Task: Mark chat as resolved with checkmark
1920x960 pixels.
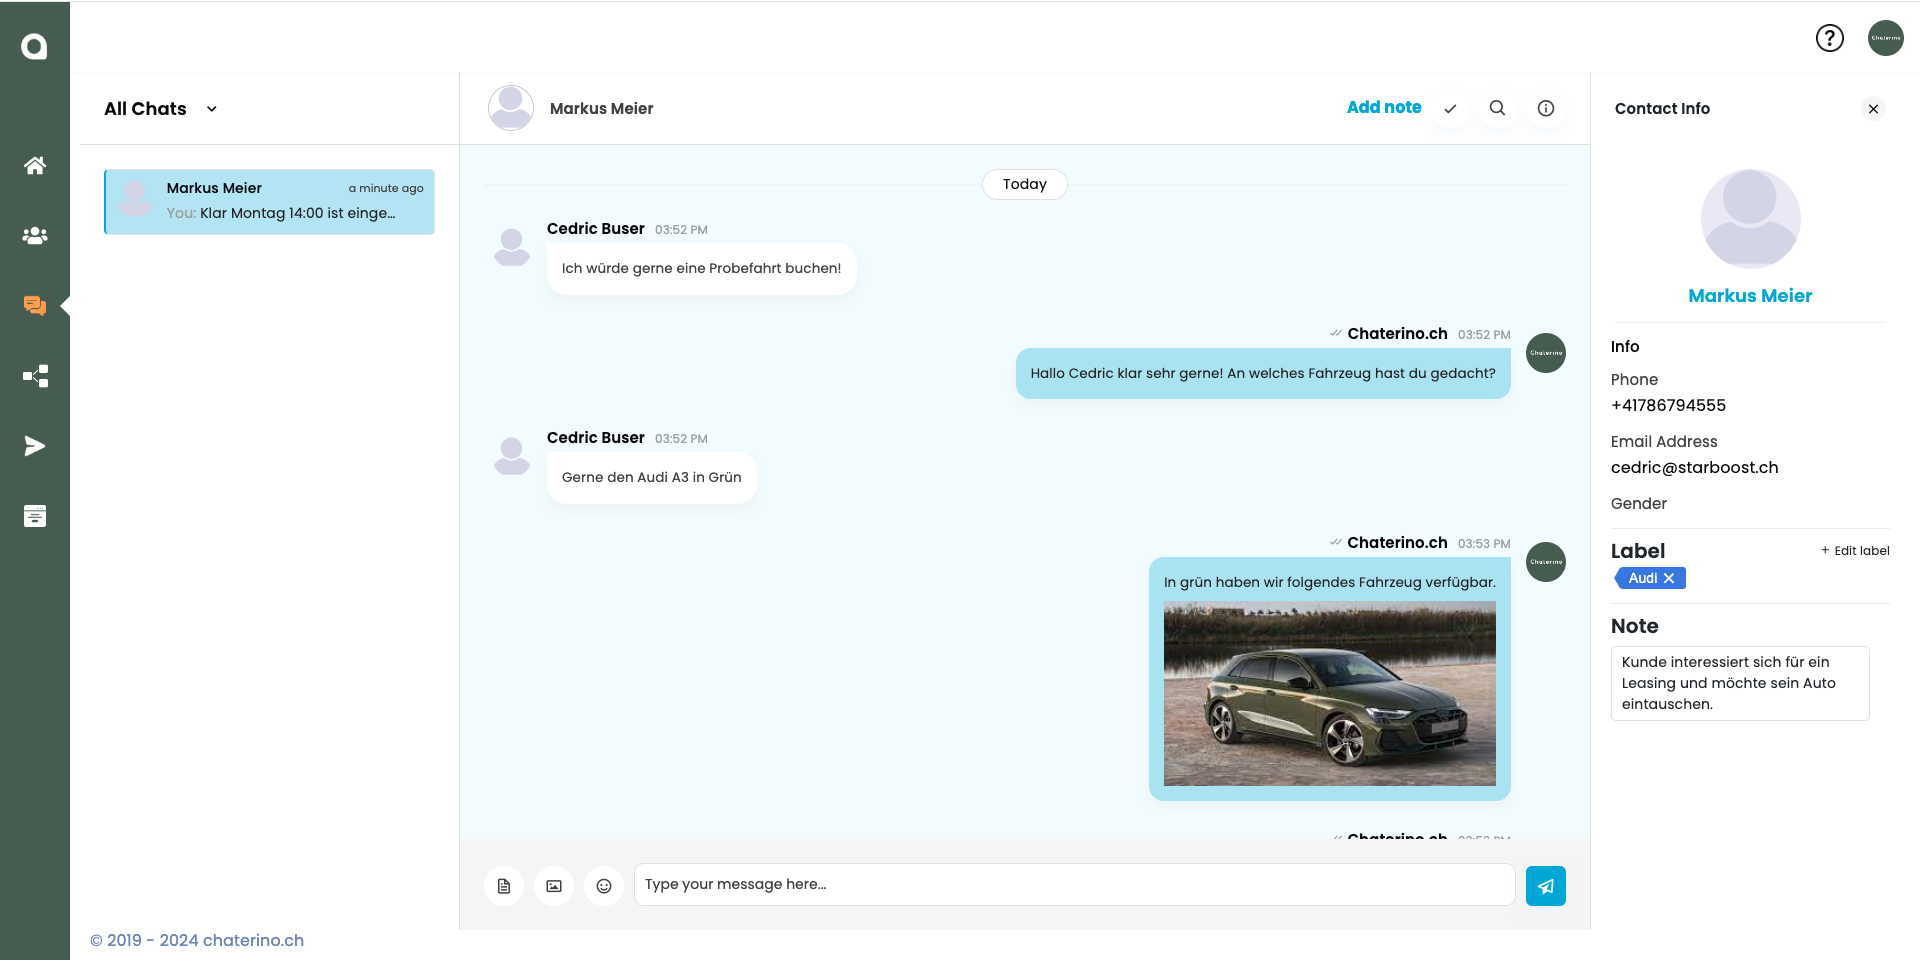Action: [x=1450, y=109]
